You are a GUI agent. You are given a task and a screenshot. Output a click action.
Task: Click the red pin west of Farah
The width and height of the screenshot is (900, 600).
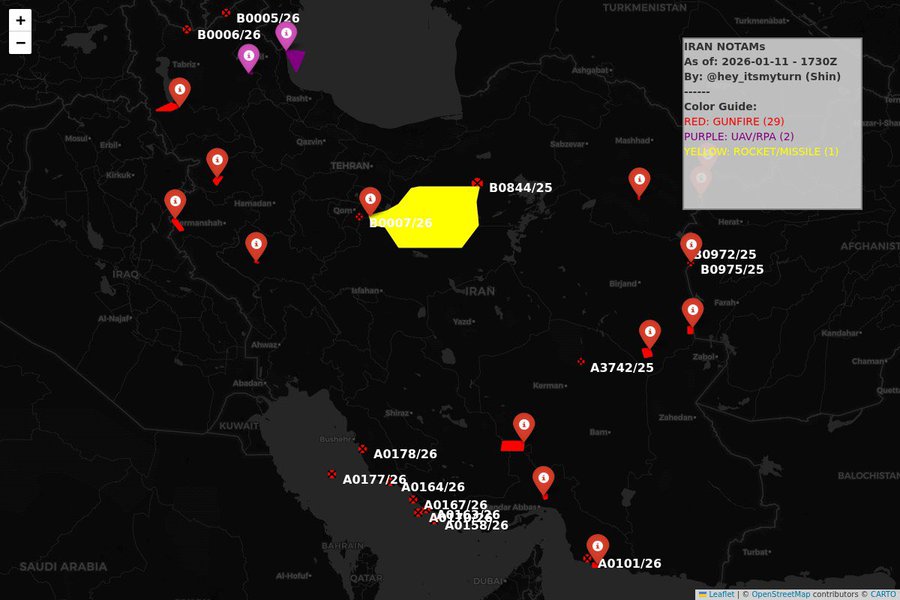point(693,312)
